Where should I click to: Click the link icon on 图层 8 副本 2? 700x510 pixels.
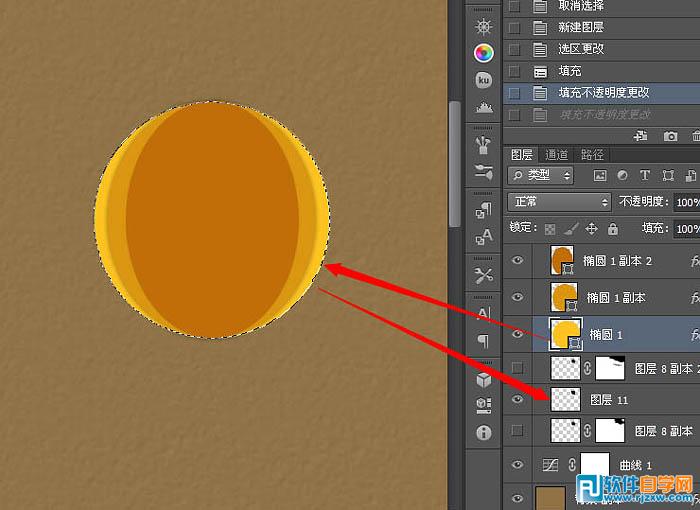point(588,368)
